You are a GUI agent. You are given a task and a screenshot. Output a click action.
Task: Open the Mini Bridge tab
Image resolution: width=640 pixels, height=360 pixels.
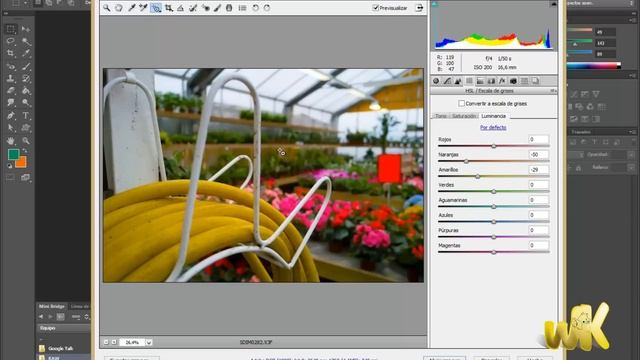point(52,307)
